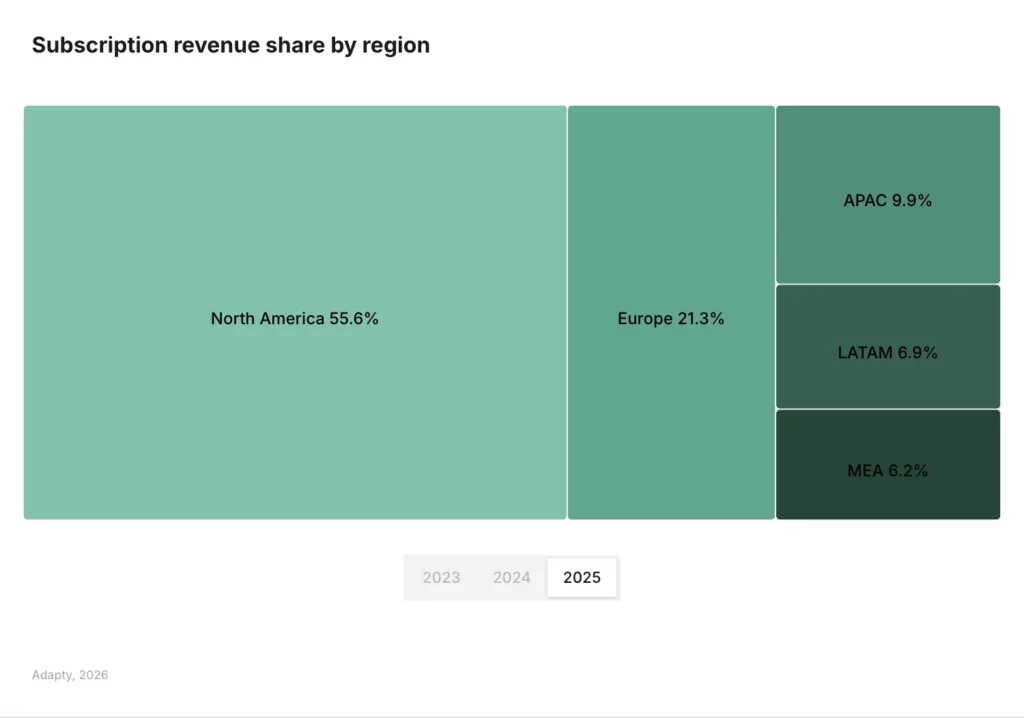Select the active 2025 year tab

point(582,577)
